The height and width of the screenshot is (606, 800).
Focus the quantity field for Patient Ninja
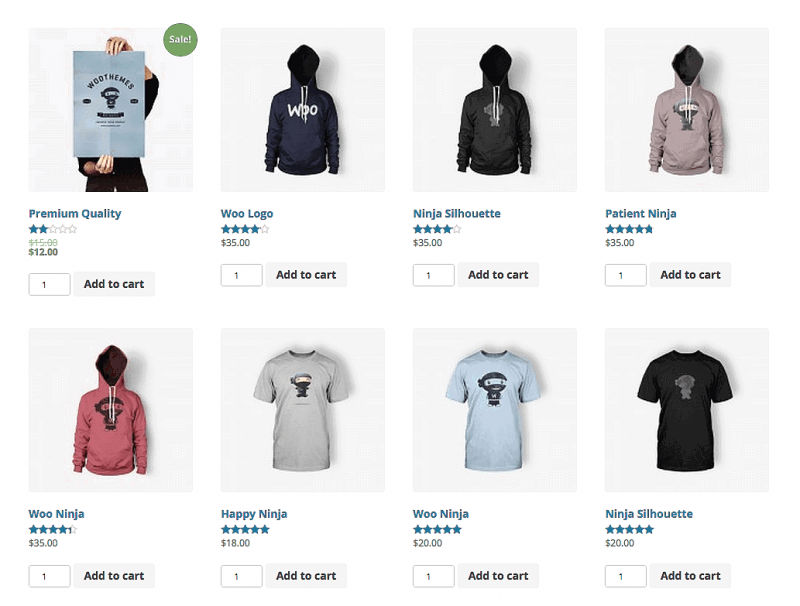point(626,275)
